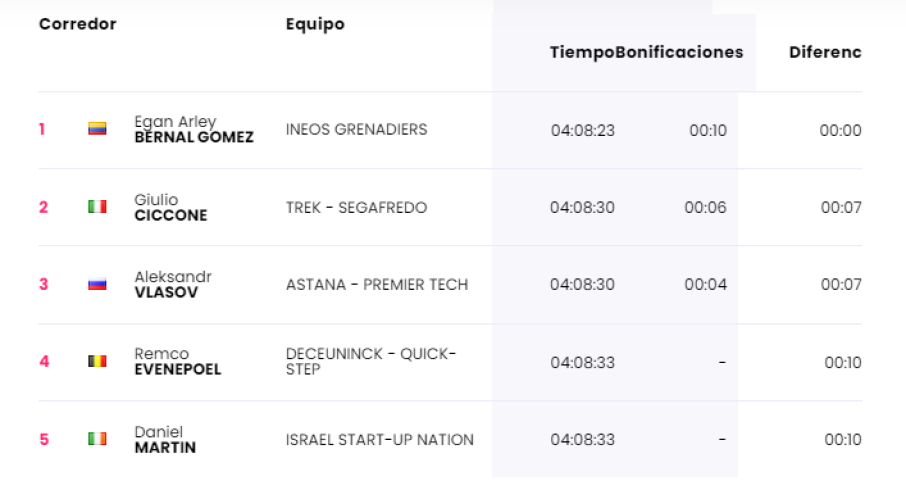
Task: Click the Belgian flag next to Evenepoel
Action: click(97, 361)
